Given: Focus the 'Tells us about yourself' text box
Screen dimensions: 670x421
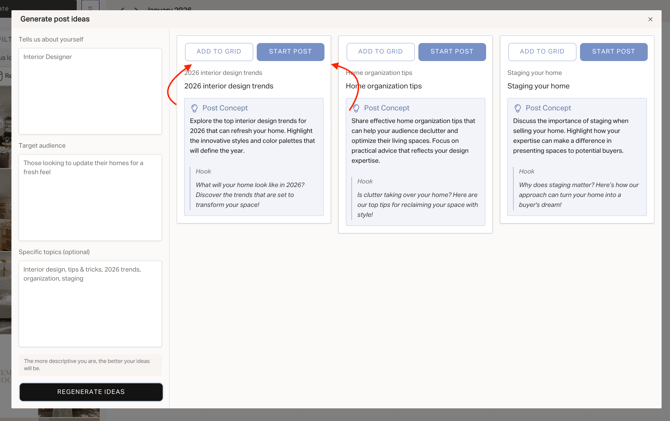Looking at the screenshot, I should 90,91.
